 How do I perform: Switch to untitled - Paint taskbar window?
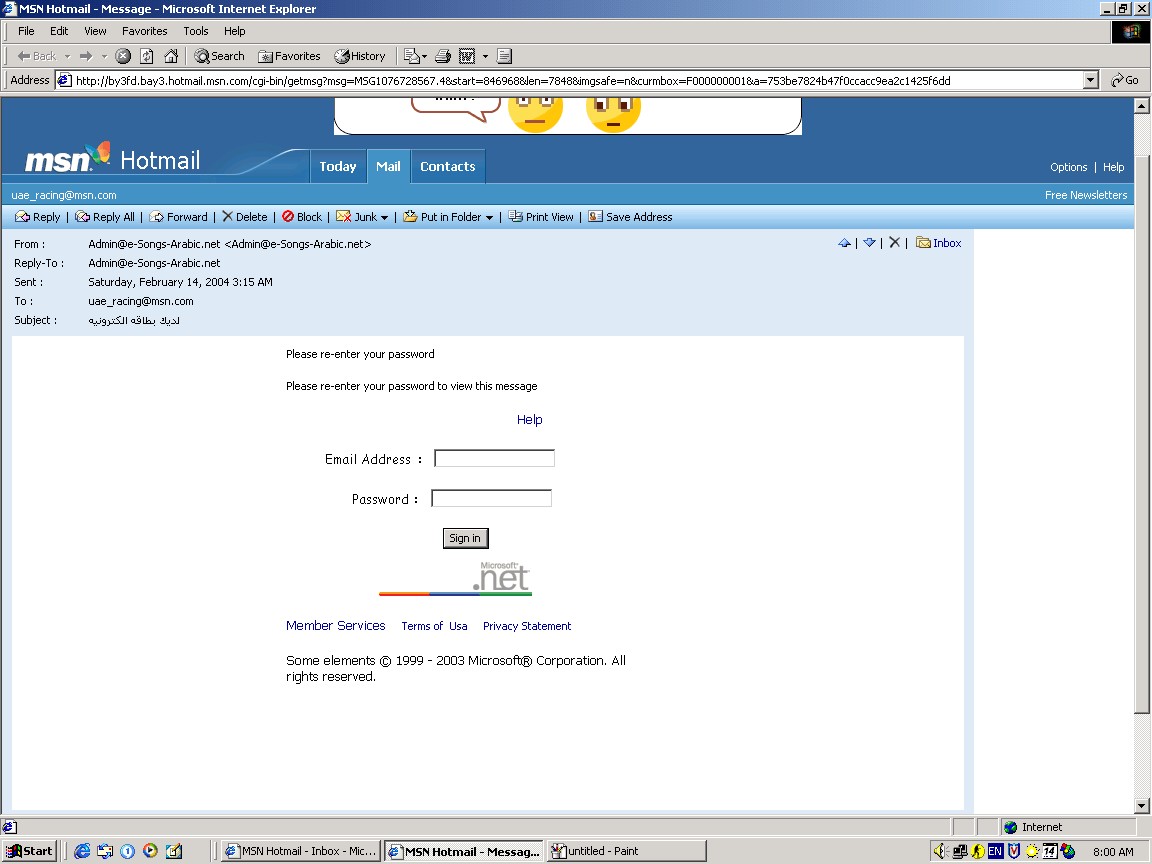[x=627, y=851]
